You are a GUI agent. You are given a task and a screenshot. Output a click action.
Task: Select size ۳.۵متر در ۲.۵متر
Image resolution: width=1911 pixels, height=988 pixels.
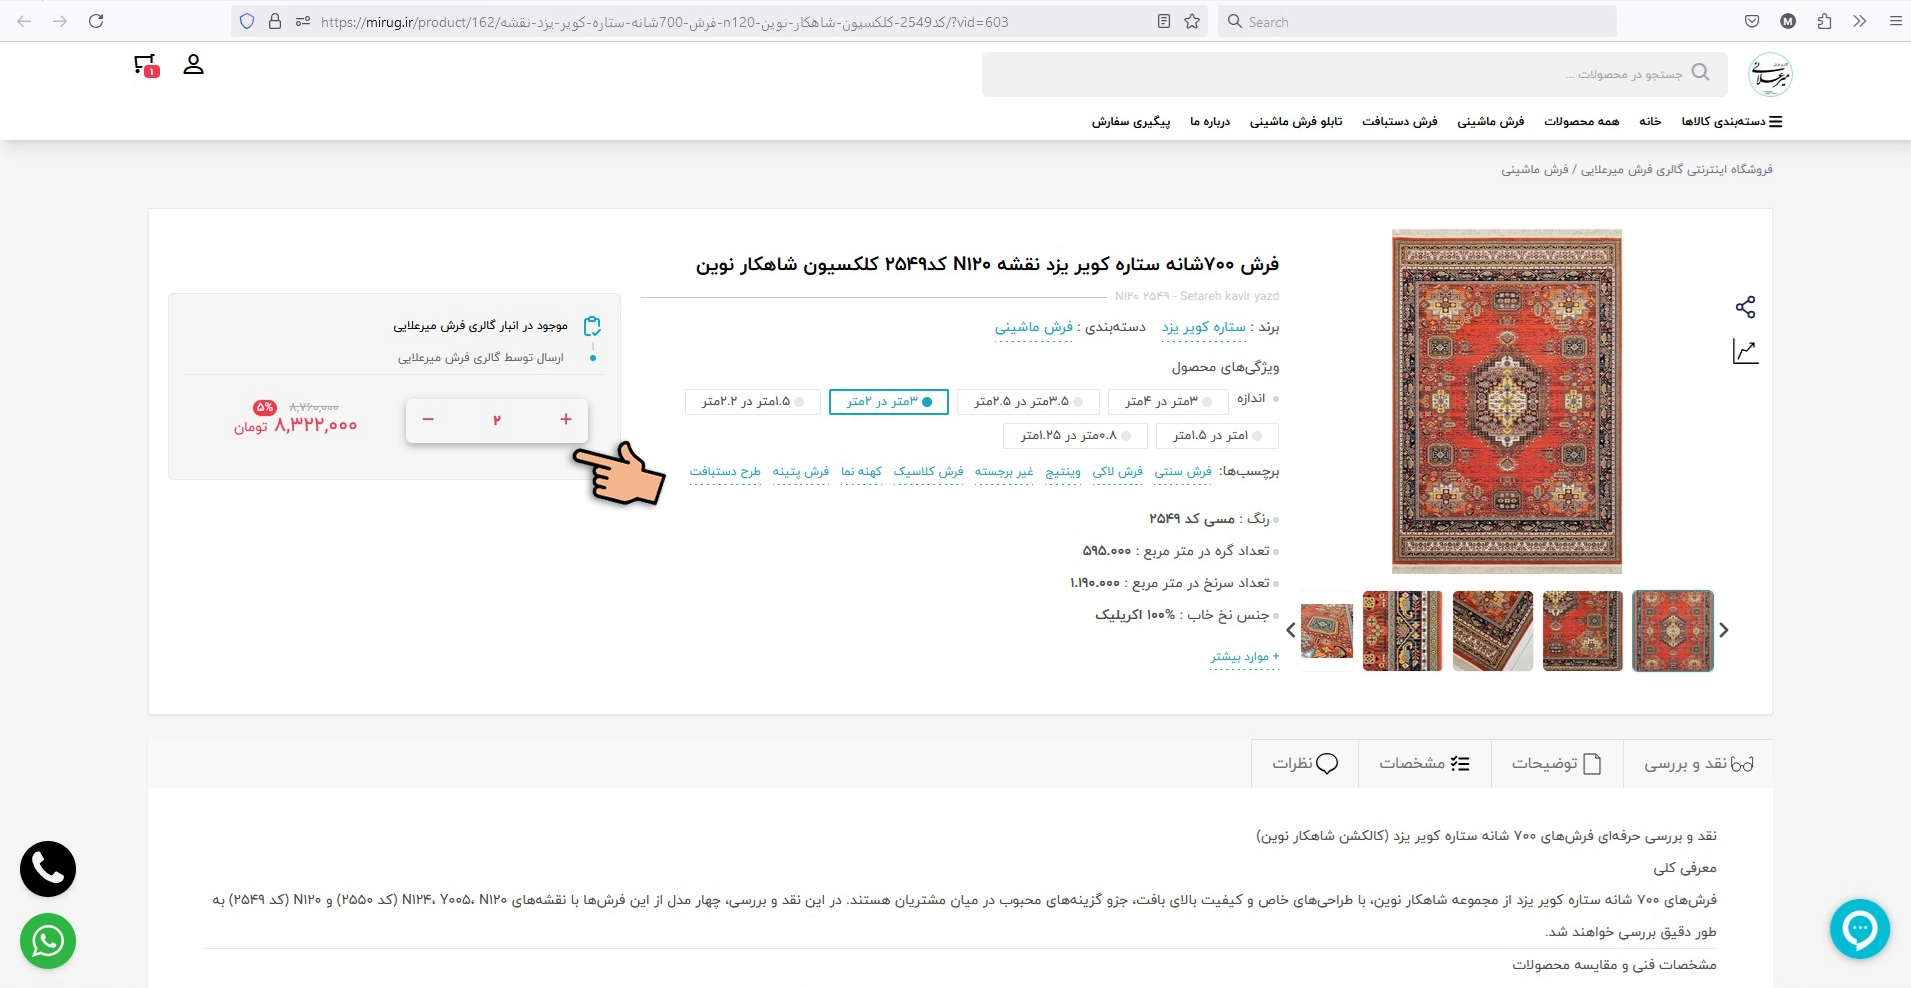pyautogui.click(x=1028, y=402)
